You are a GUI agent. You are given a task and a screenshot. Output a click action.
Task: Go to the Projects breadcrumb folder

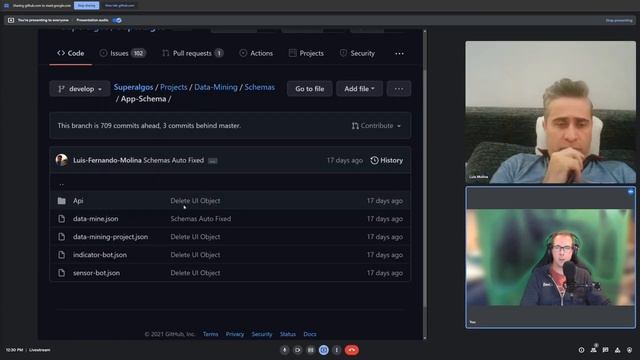[173, 87]
